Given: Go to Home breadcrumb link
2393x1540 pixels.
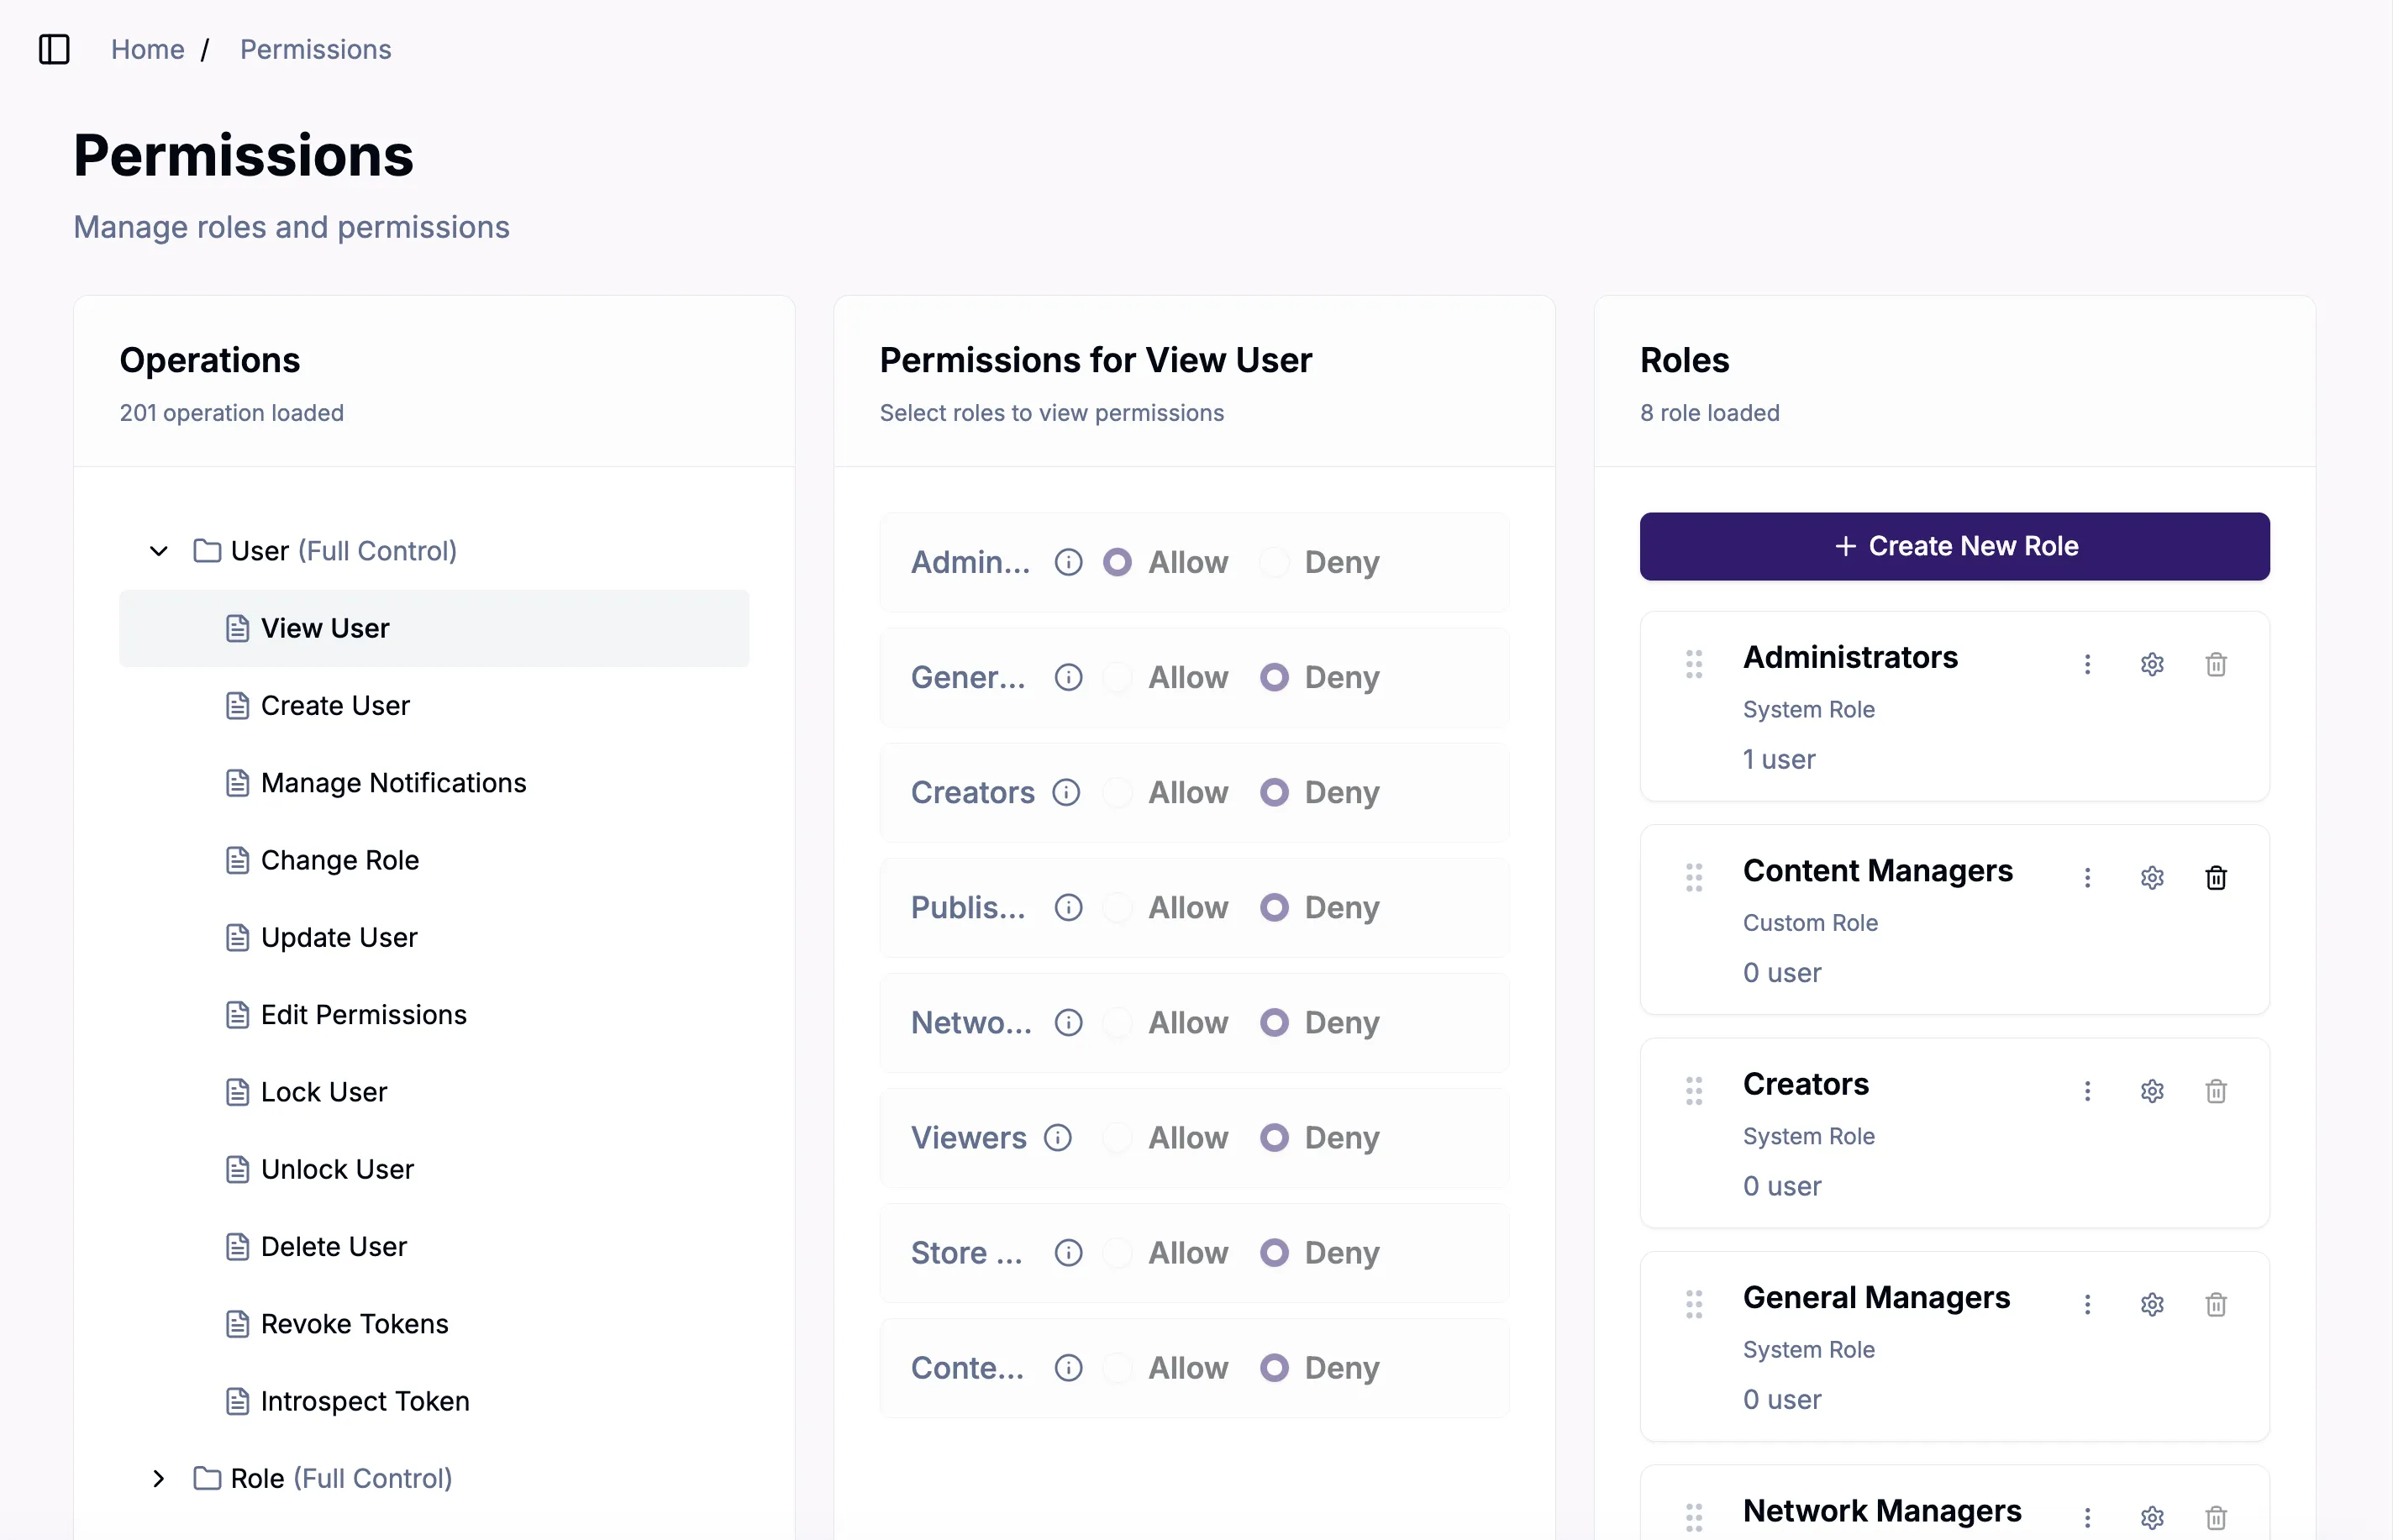Looking at the screenshot, I should click(x=148, y=49).
